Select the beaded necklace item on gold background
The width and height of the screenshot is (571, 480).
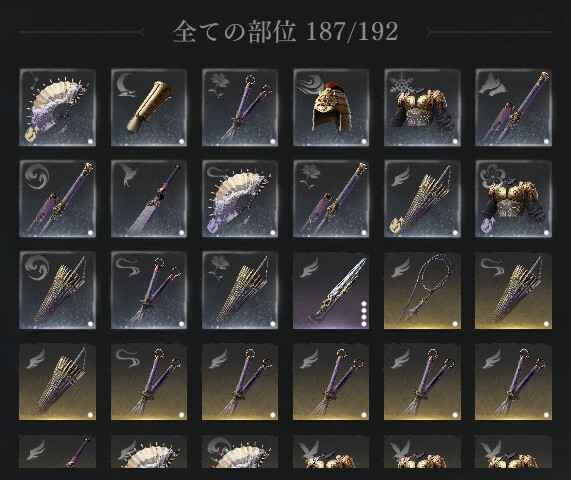[422, 290]
